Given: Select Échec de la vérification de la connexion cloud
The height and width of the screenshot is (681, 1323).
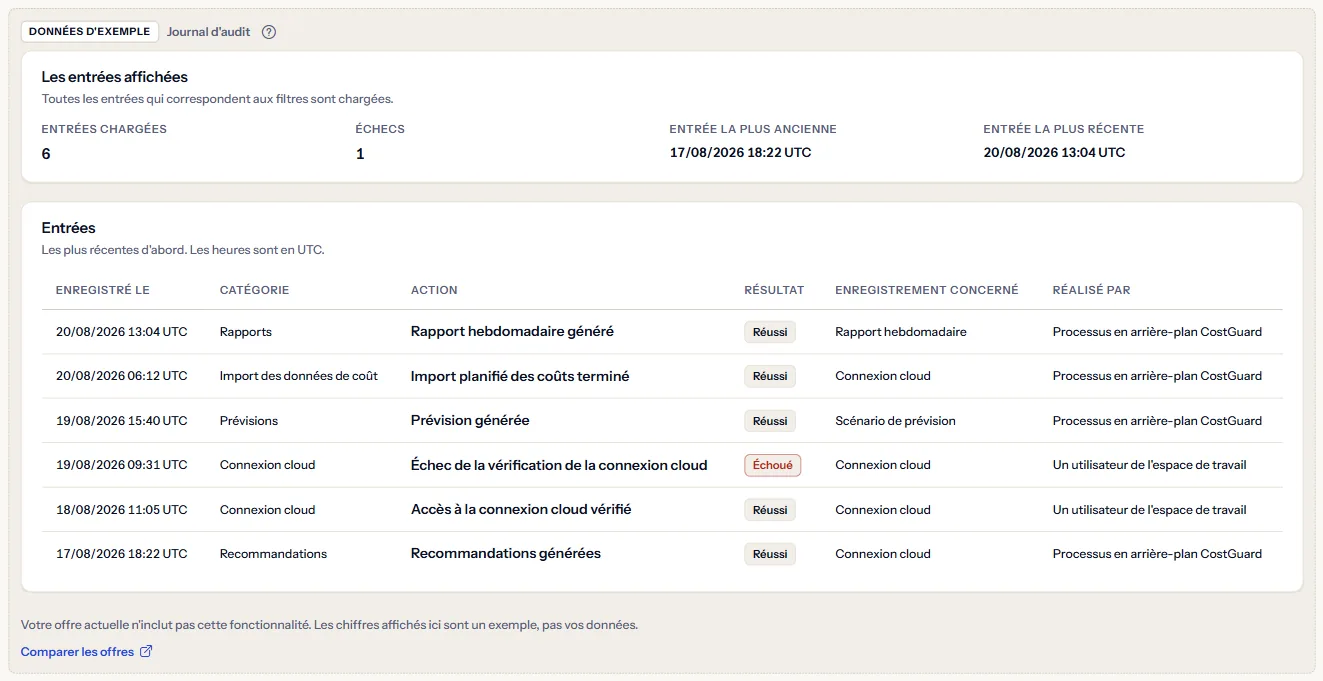Looking at the screenshot, I should point(559,465).
